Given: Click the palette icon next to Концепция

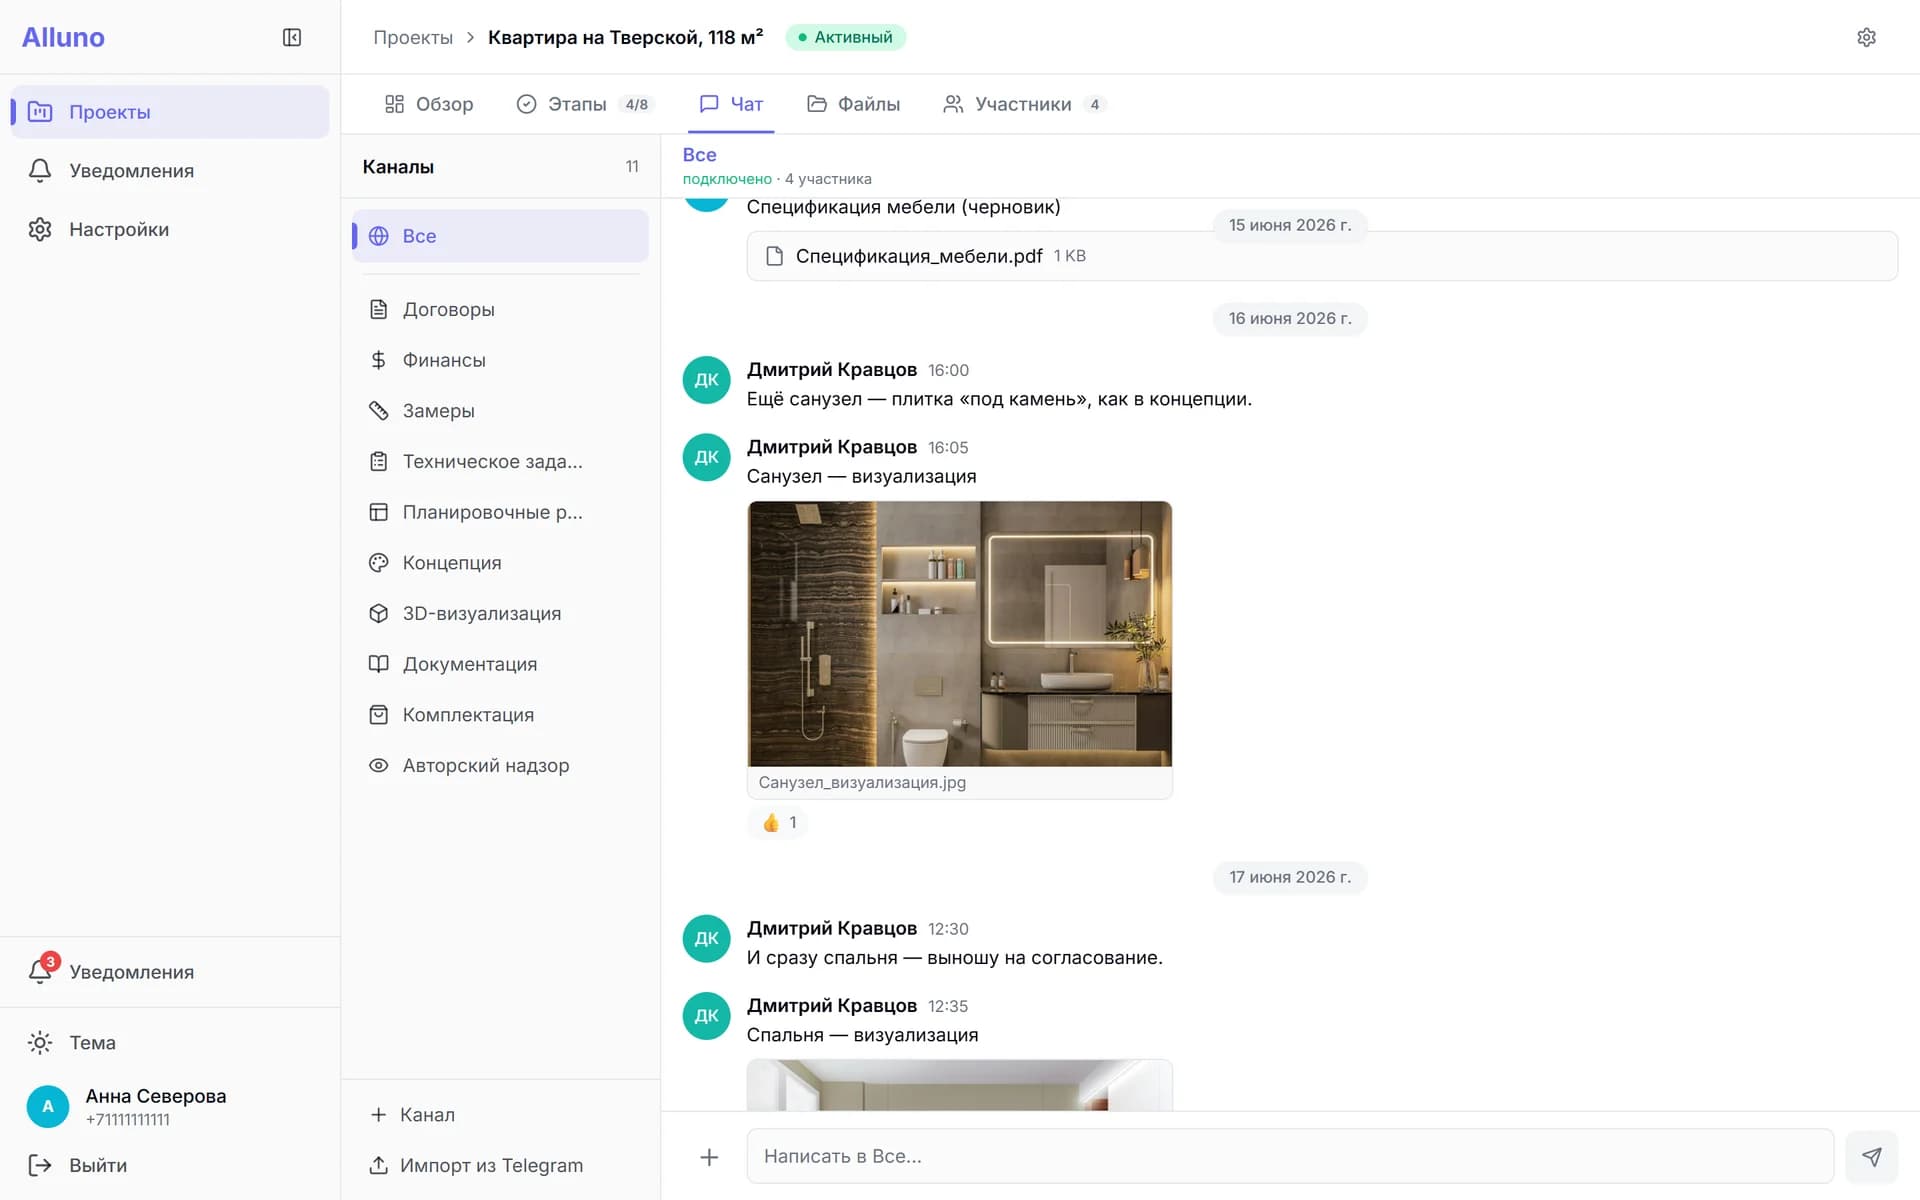Looking at the screenshot, I should pos(378,563).
